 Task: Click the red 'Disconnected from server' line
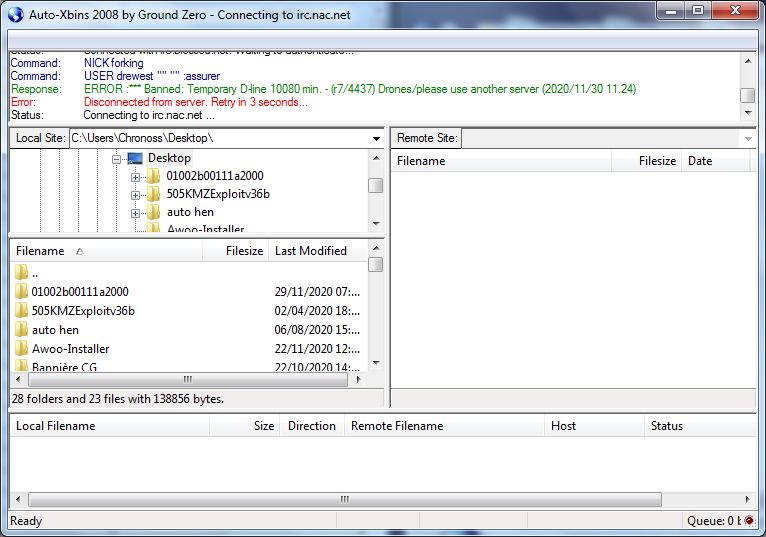[x=159, y=102]
